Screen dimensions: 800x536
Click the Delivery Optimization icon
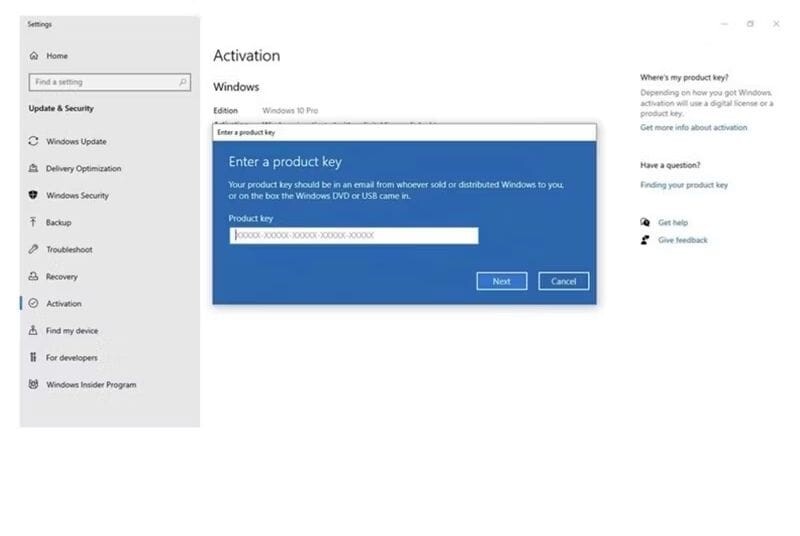34,168
